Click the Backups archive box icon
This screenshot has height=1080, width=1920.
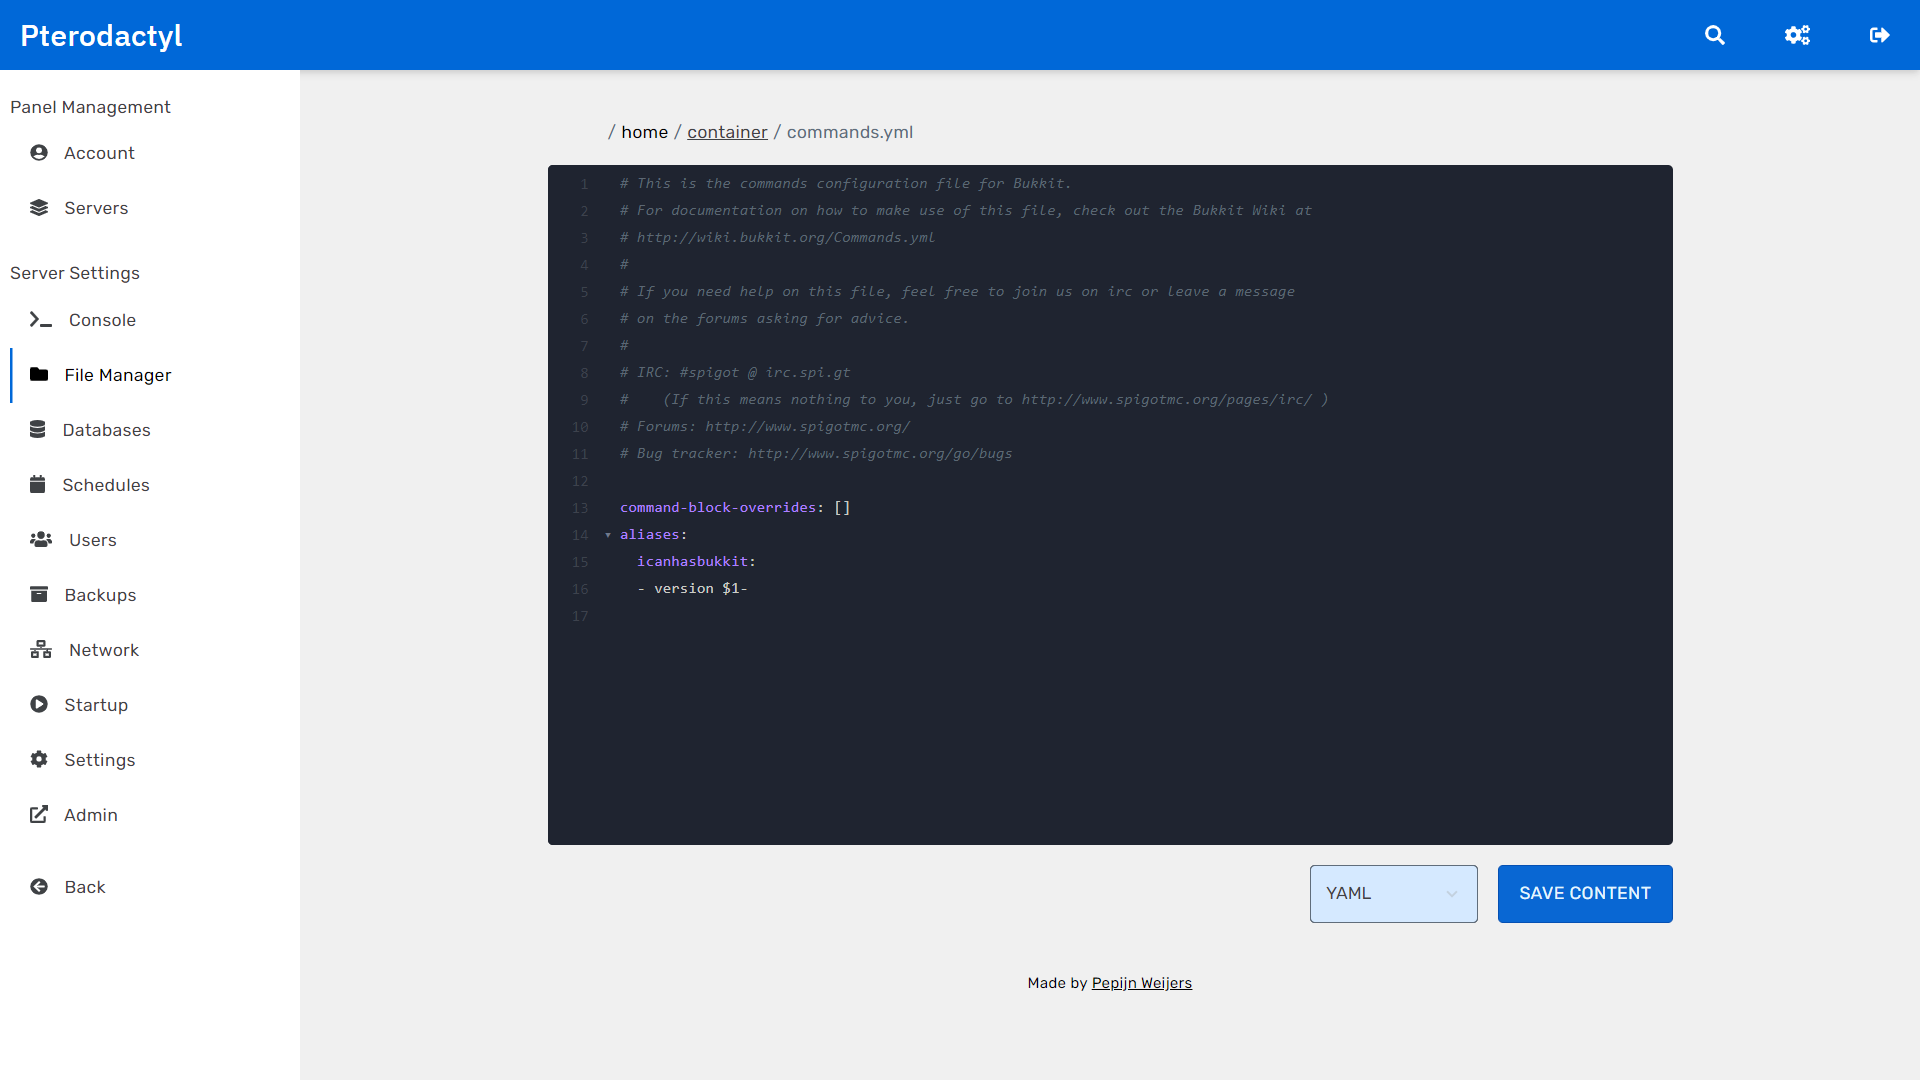coord(39,595)
